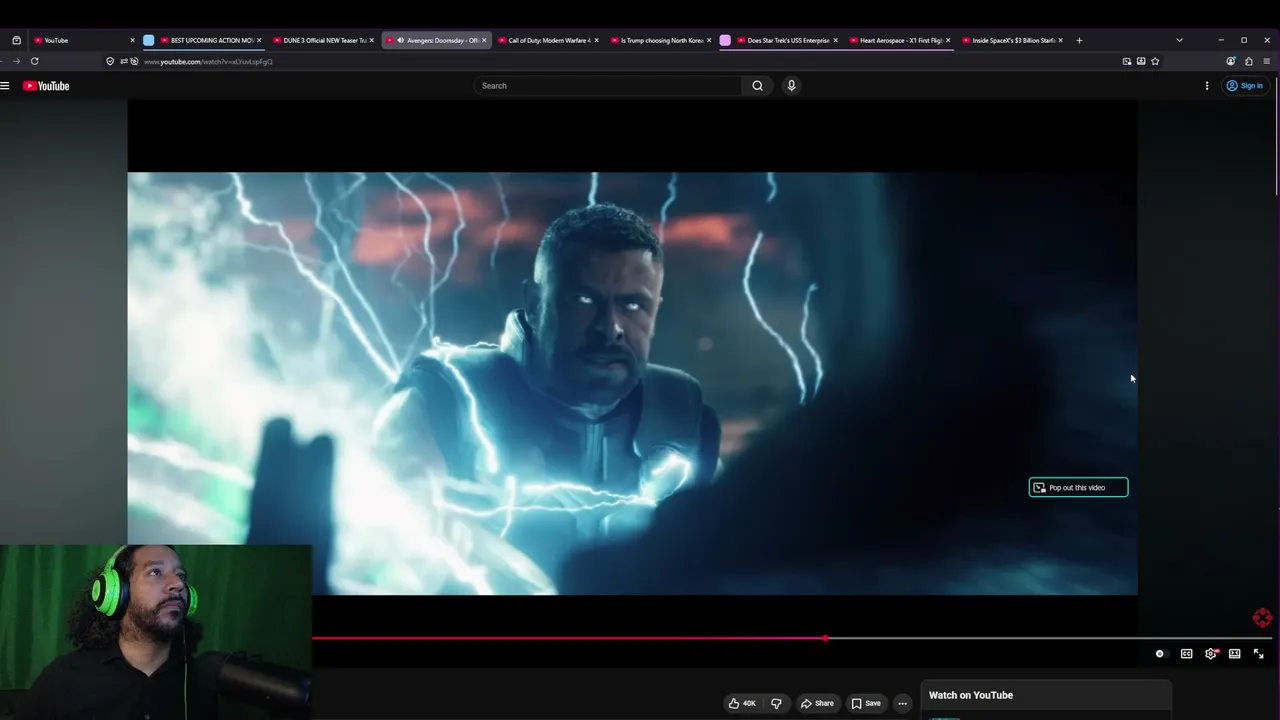Expand the list all tabs dropdown
The width and height of the screenshot is (1280, 720).
pyautogui.click(x=1179, y=40)
